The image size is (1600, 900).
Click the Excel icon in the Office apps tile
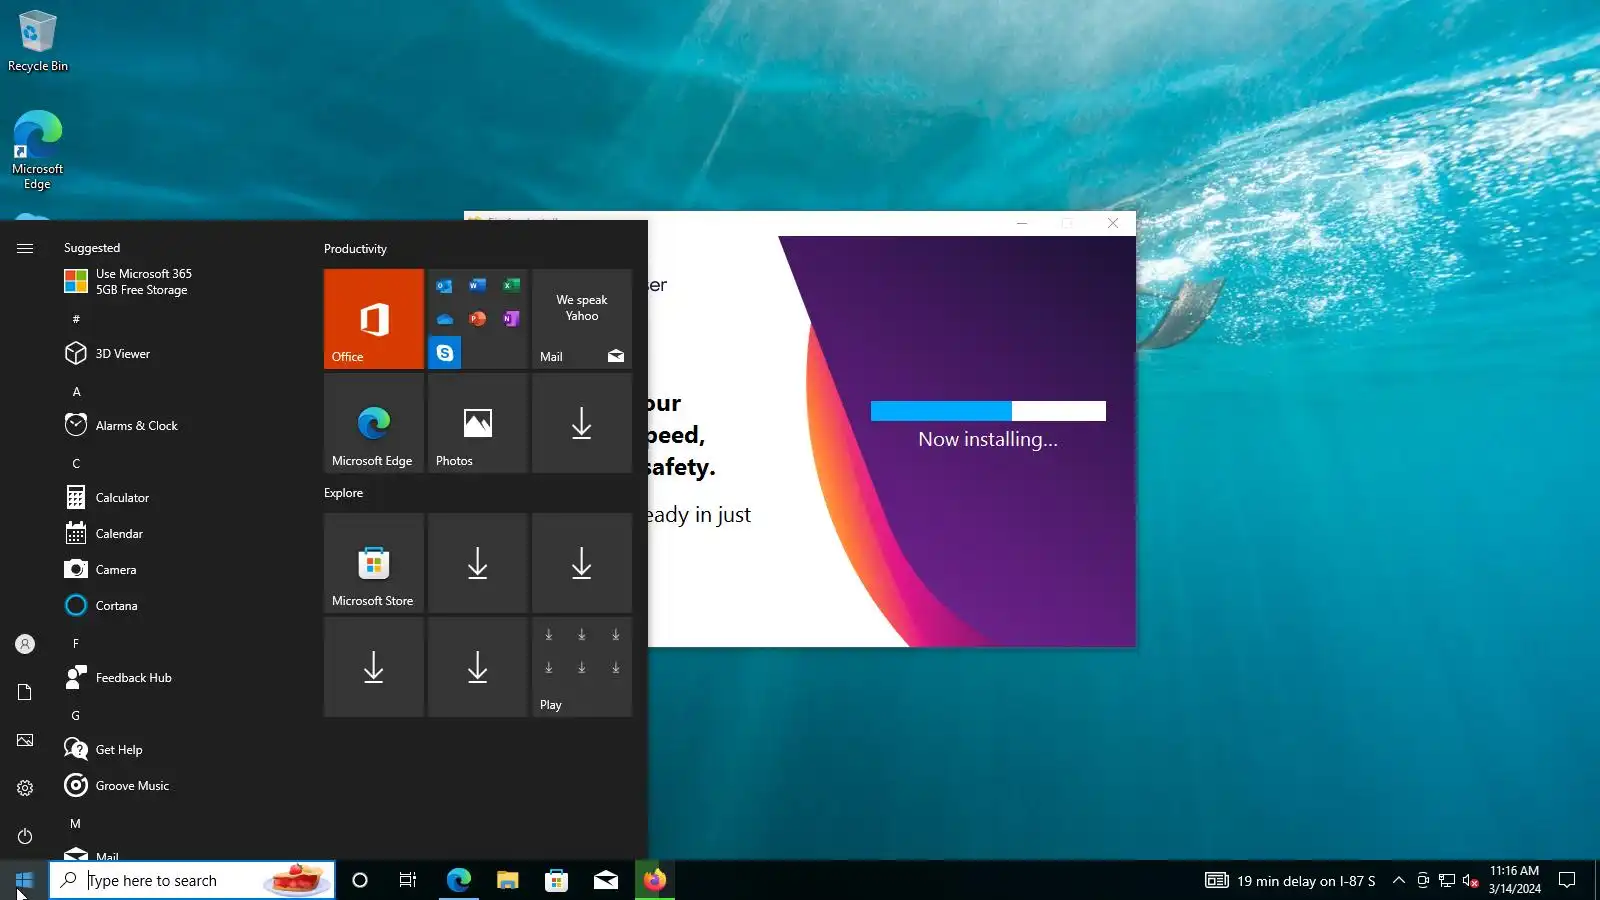click(x=511, y=286)
